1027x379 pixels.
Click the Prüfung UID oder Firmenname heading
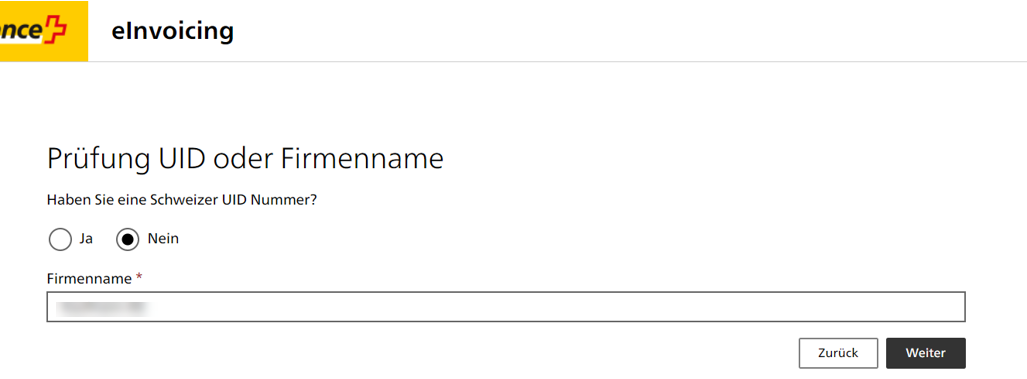[246, 159]
